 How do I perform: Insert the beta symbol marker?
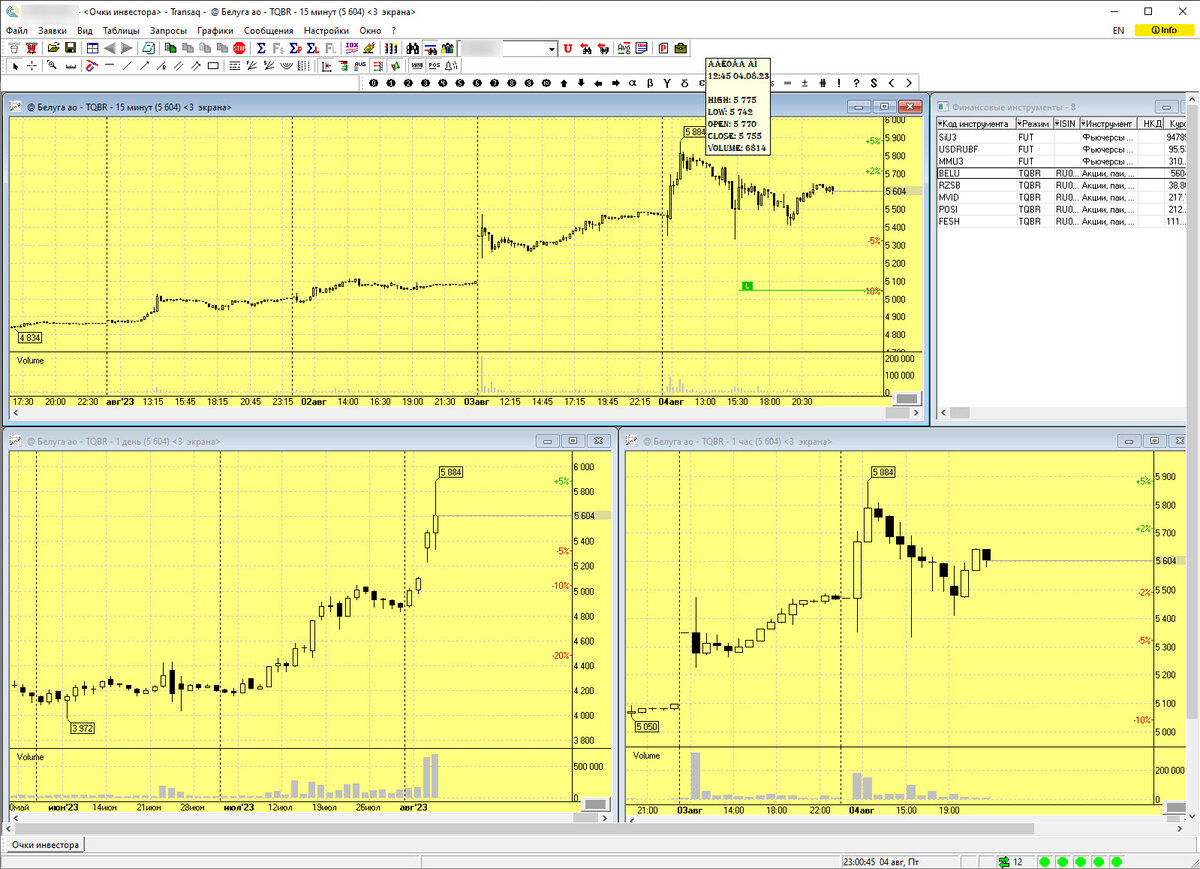pos(650,83)
